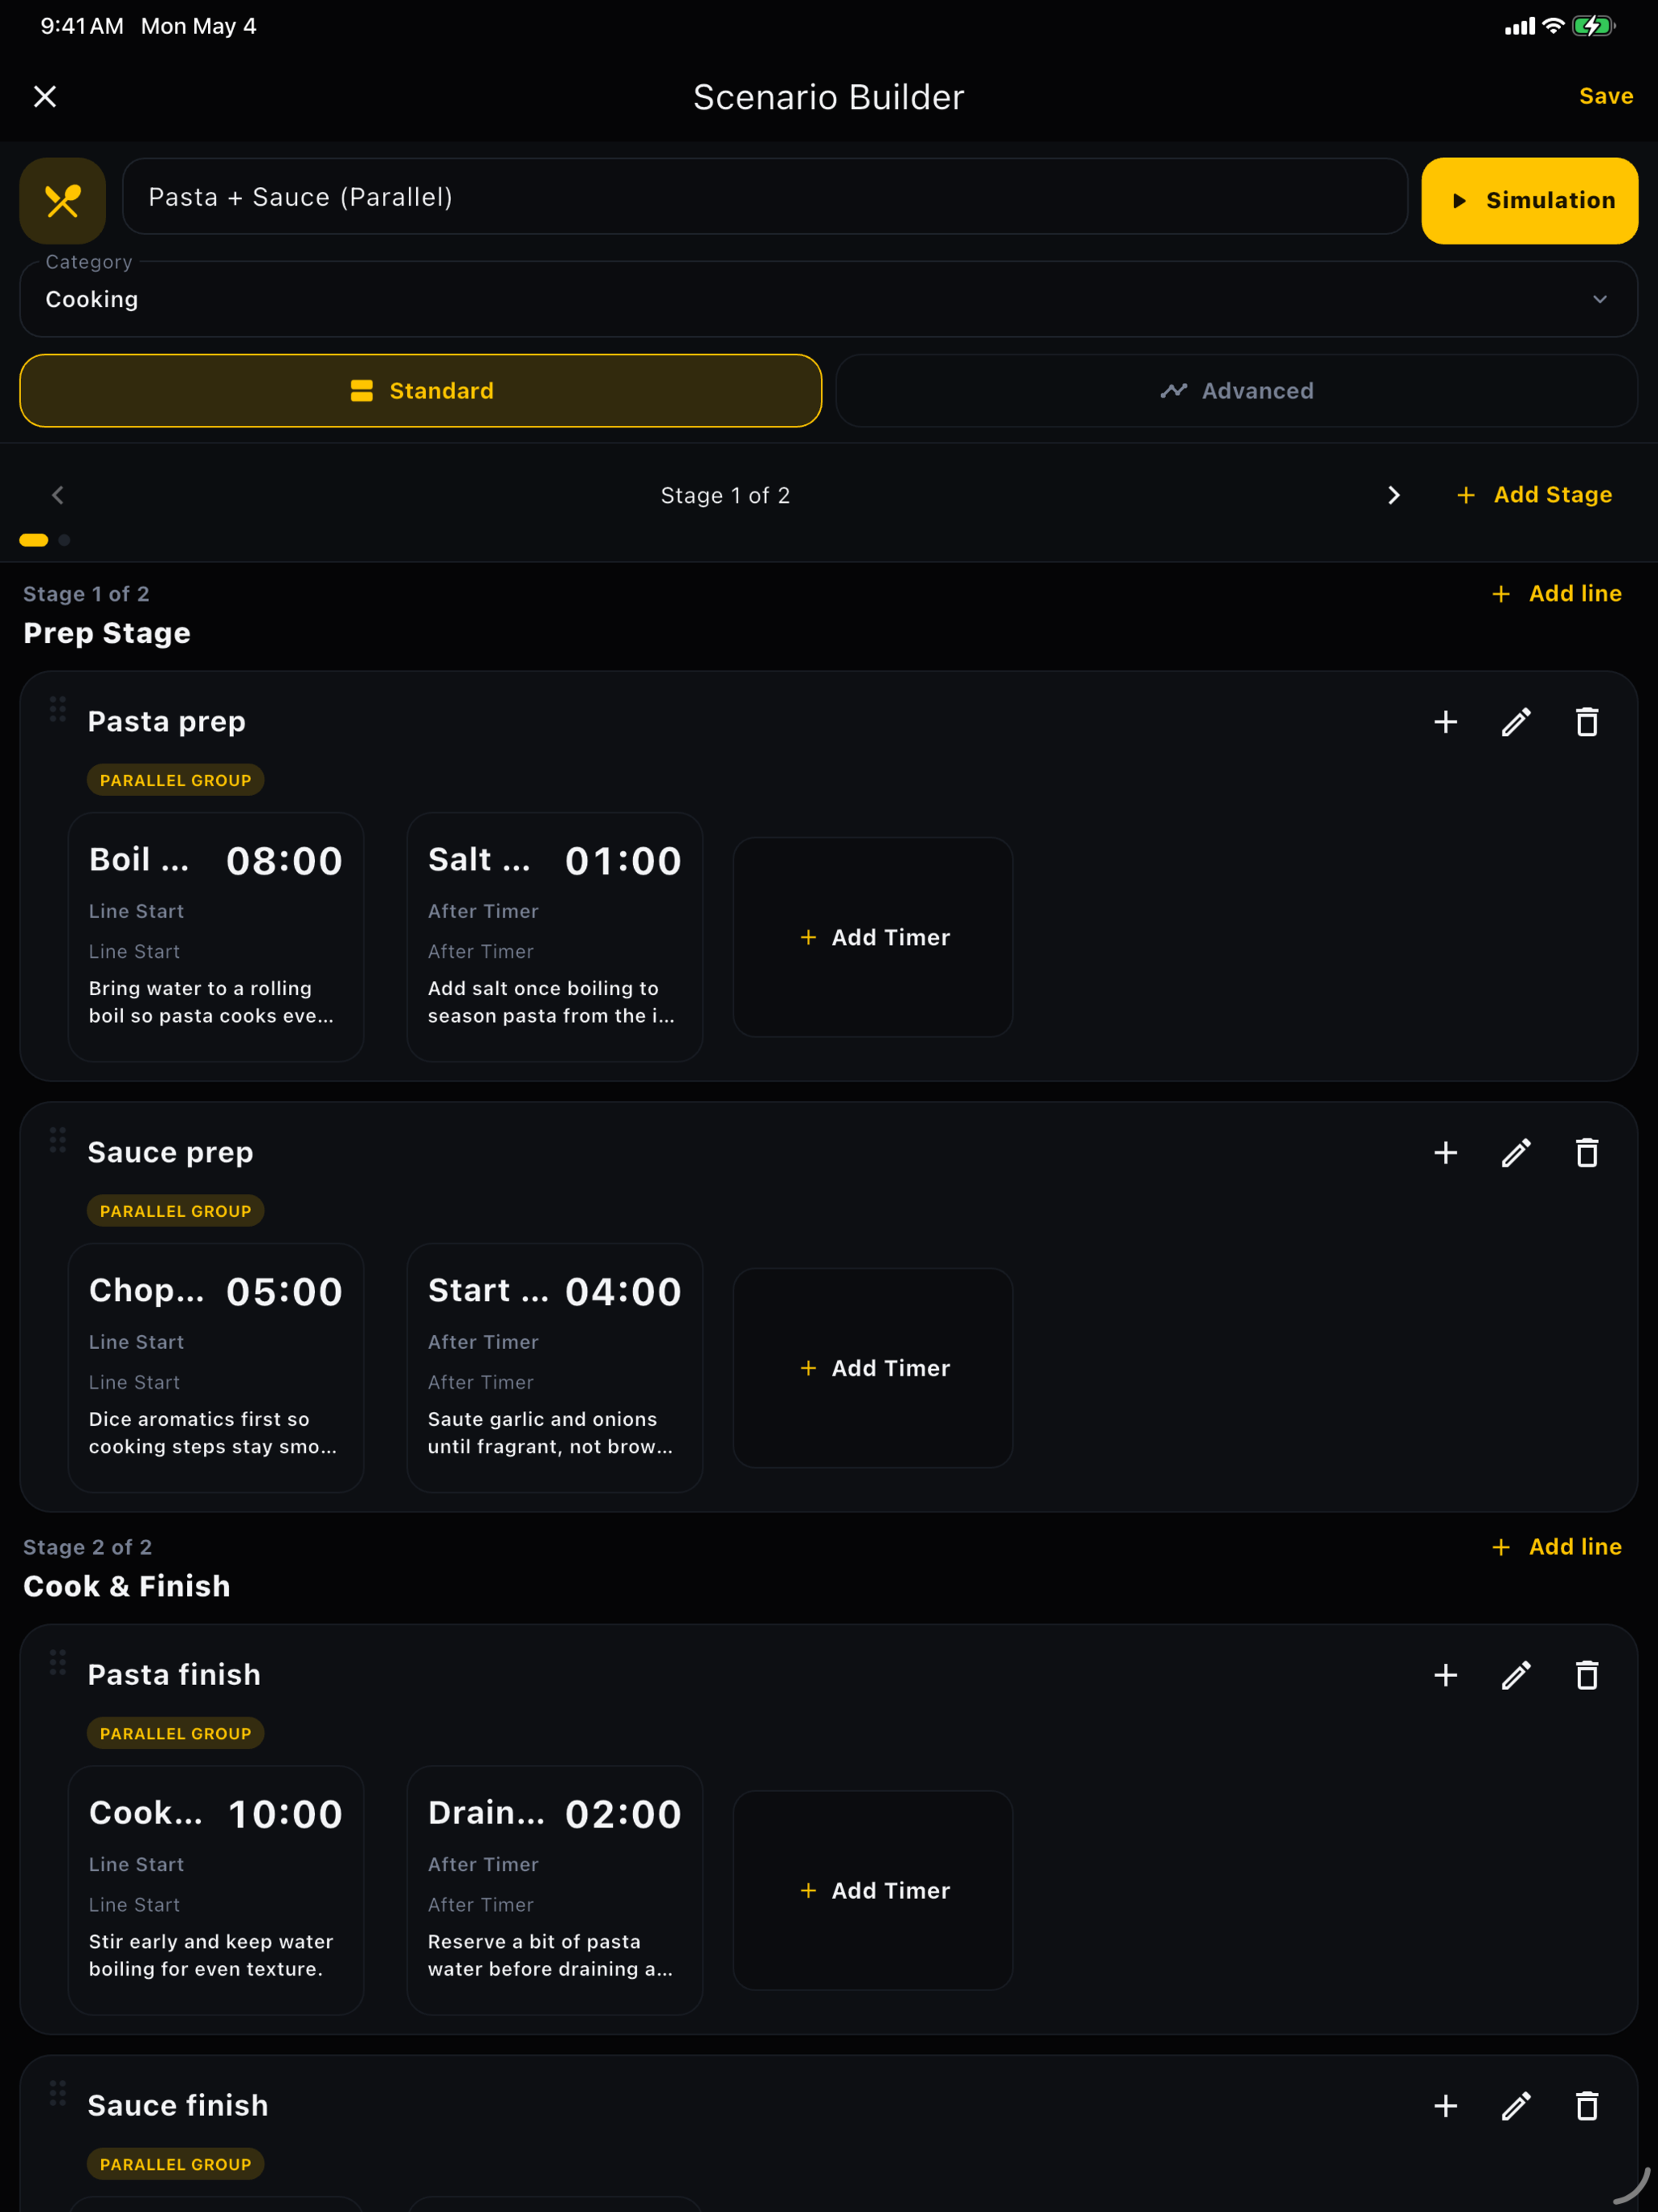Delete the Pasta prep line
Viewport: 1658px width, 2212px height.
pyautogui.click(x=1586, y=722)
